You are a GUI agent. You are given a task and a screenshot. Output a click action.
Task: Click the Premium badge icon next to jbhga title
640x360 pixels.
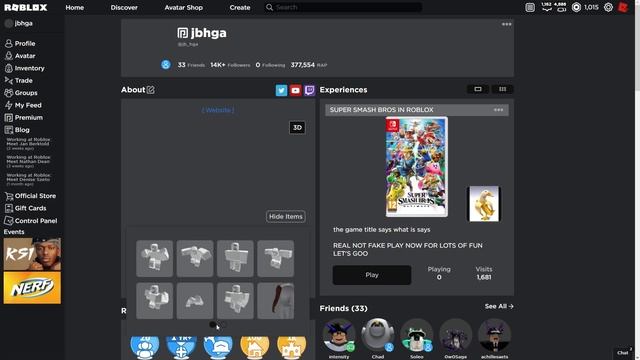click(182, 33)
